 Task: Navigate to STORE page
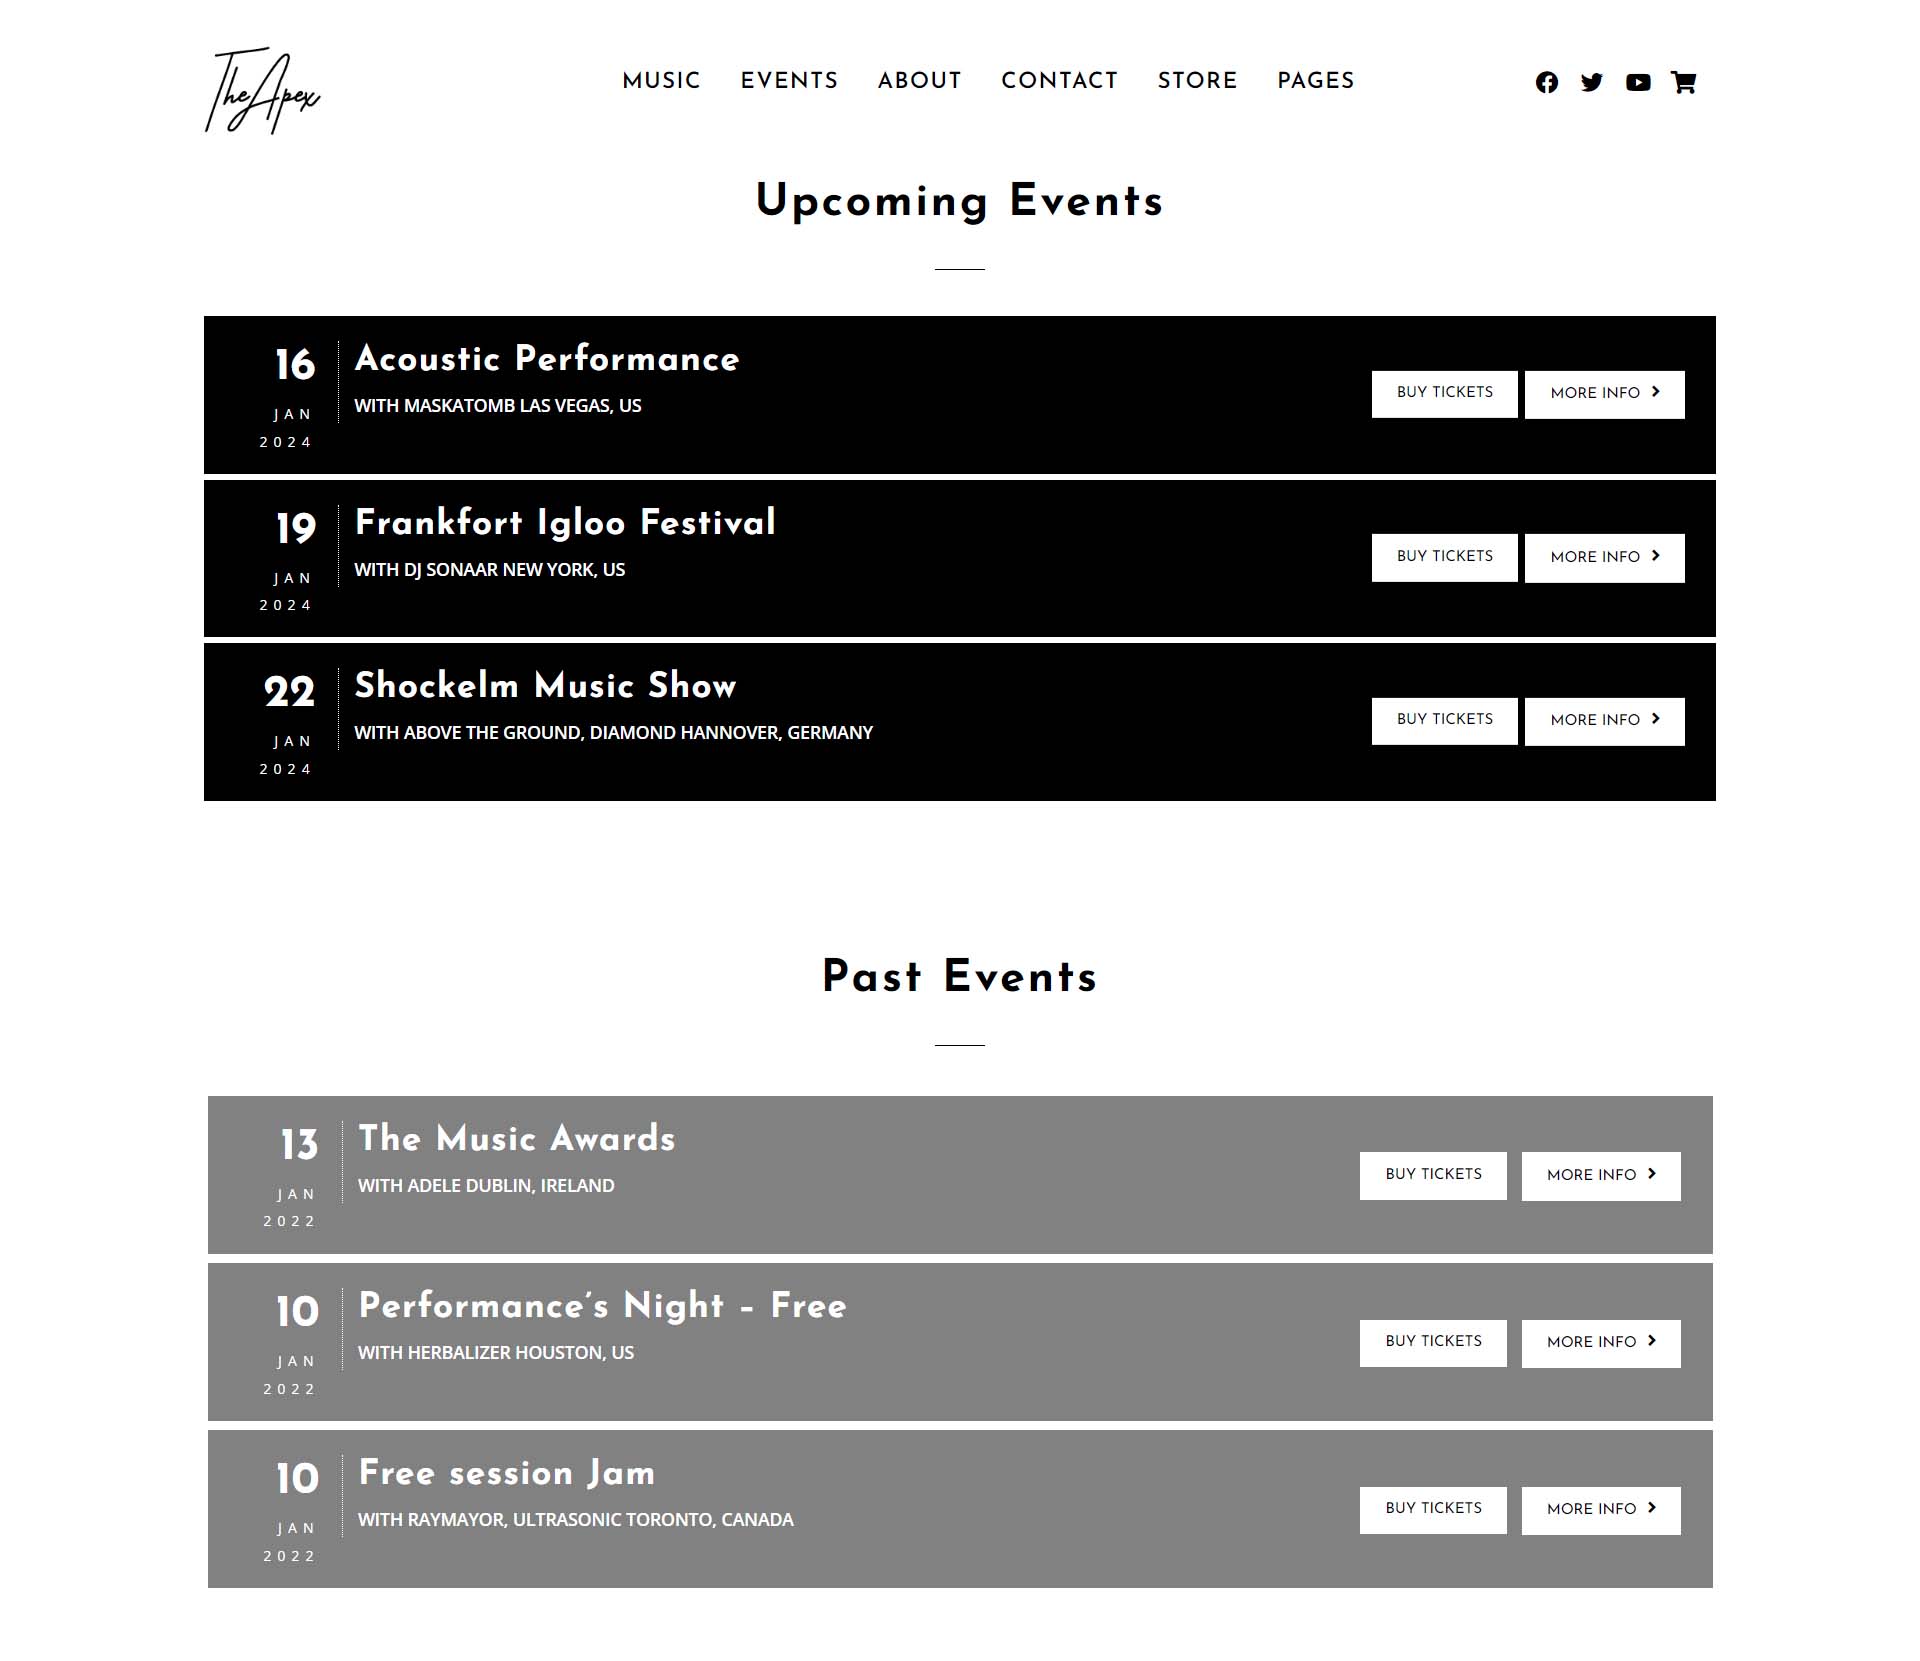point(1198,82)
